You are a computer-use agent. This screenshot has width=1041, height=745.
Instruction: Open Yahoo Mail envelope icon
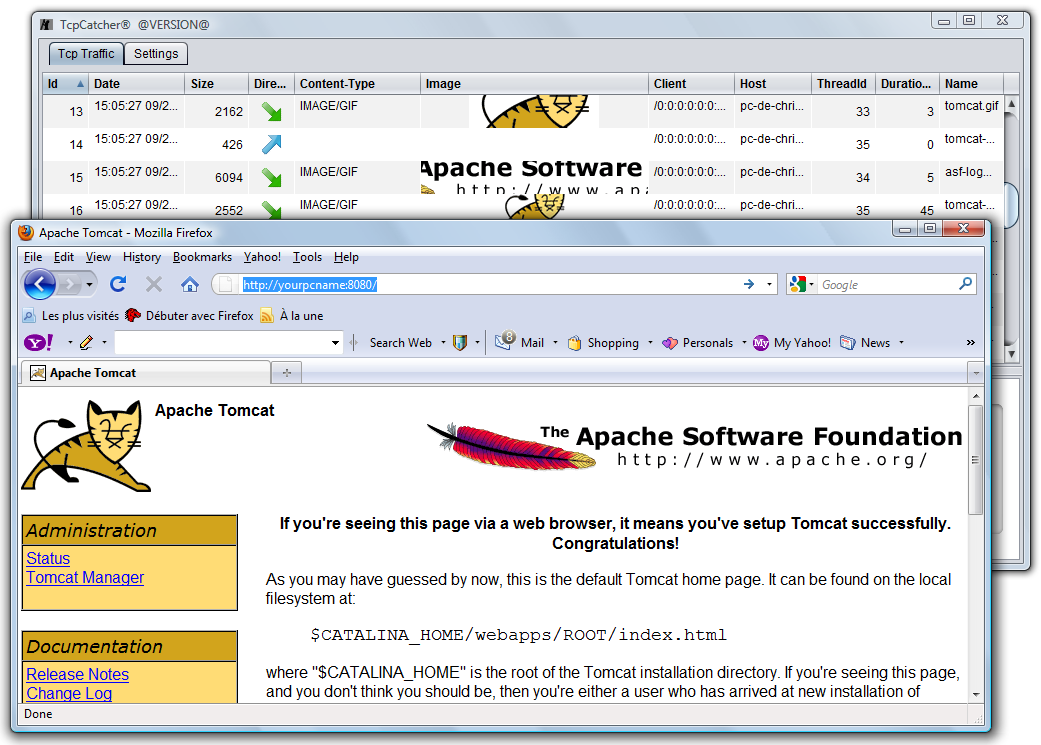click(505, 341)
